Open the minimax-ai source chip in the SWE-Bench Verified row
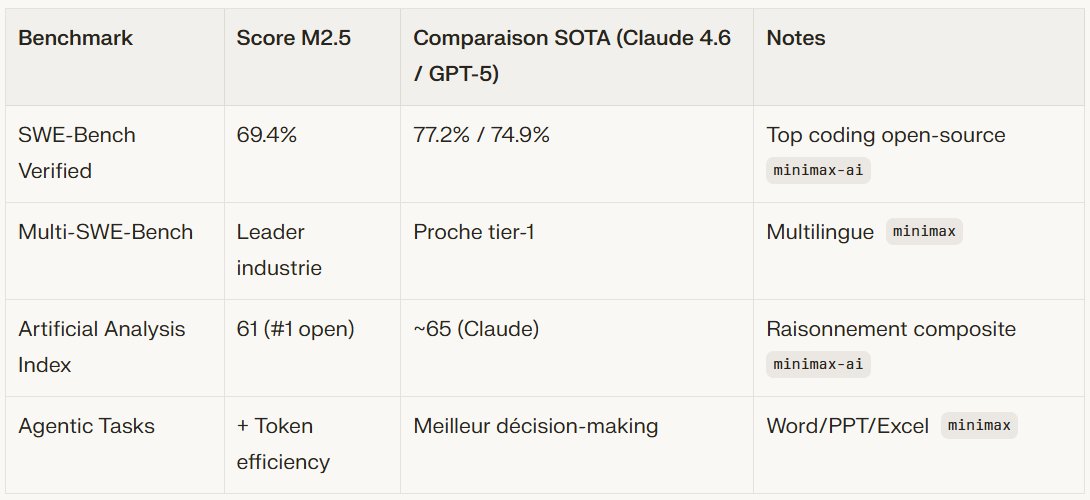The width and height of the screenshot is (1090, 500). [x=818, y=170]
